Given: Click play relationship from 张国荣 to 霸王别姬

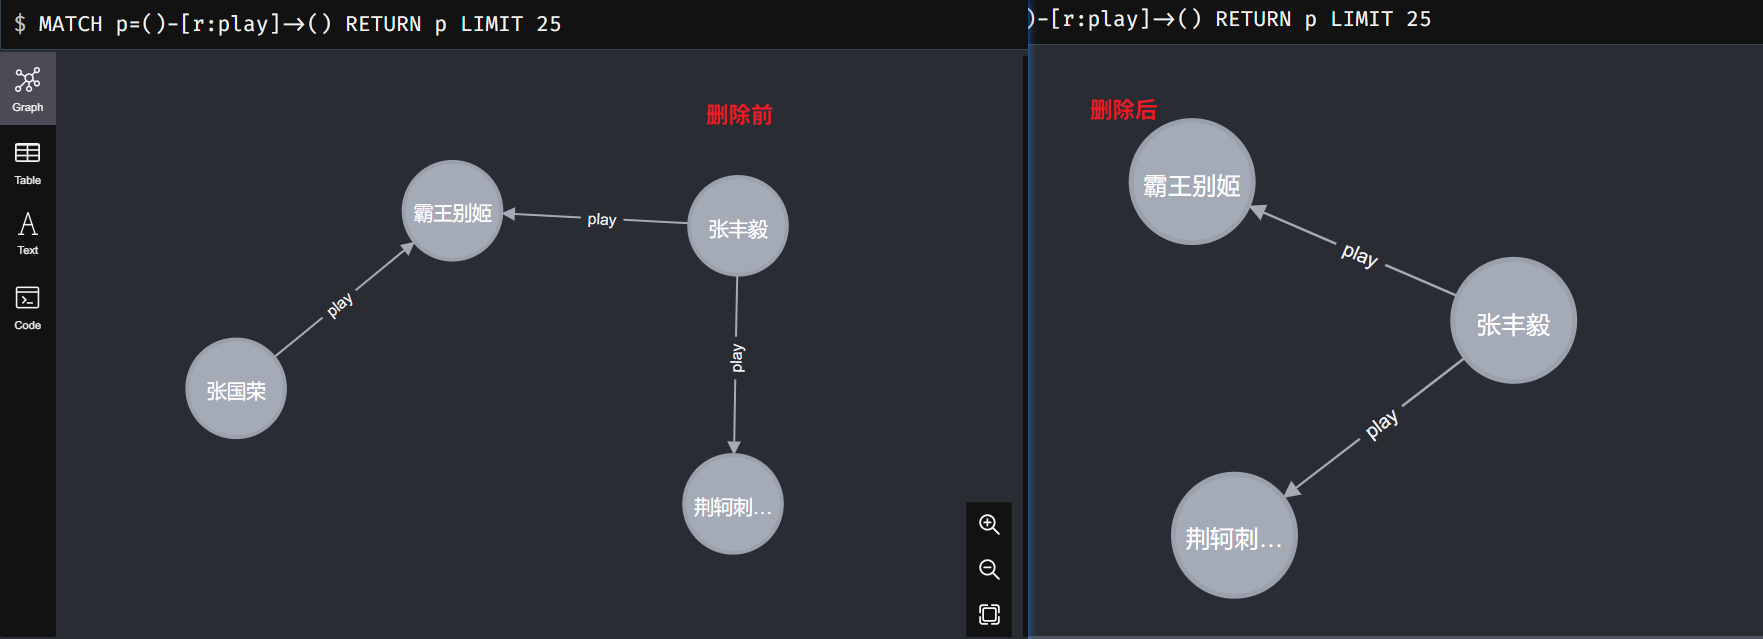Looking at the screenshot, I should [x=340, y=304].
